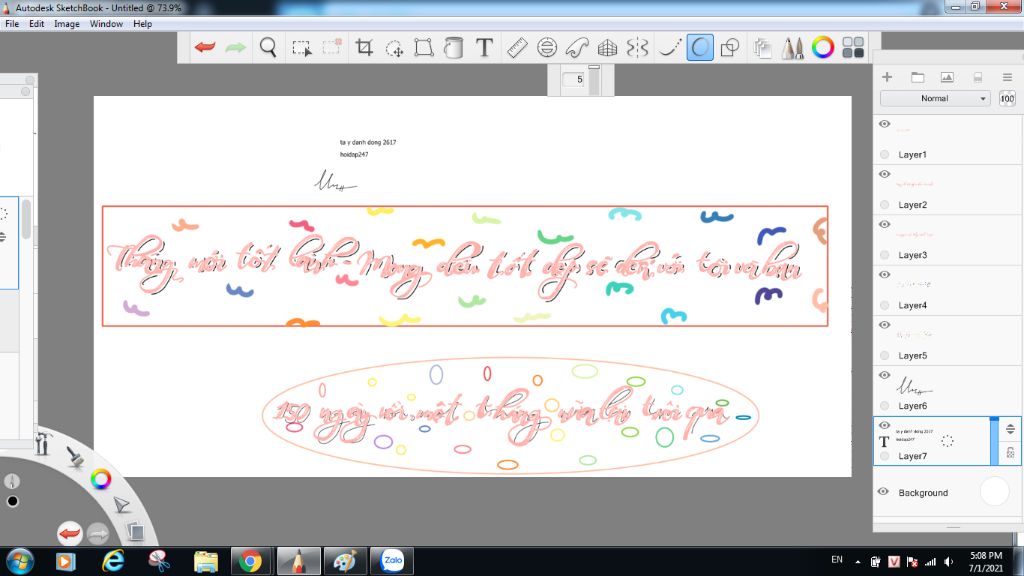Open Internet Explorer from the taskbar
The width and height of the screenshot is (1024, 576).
pos(113,561)
